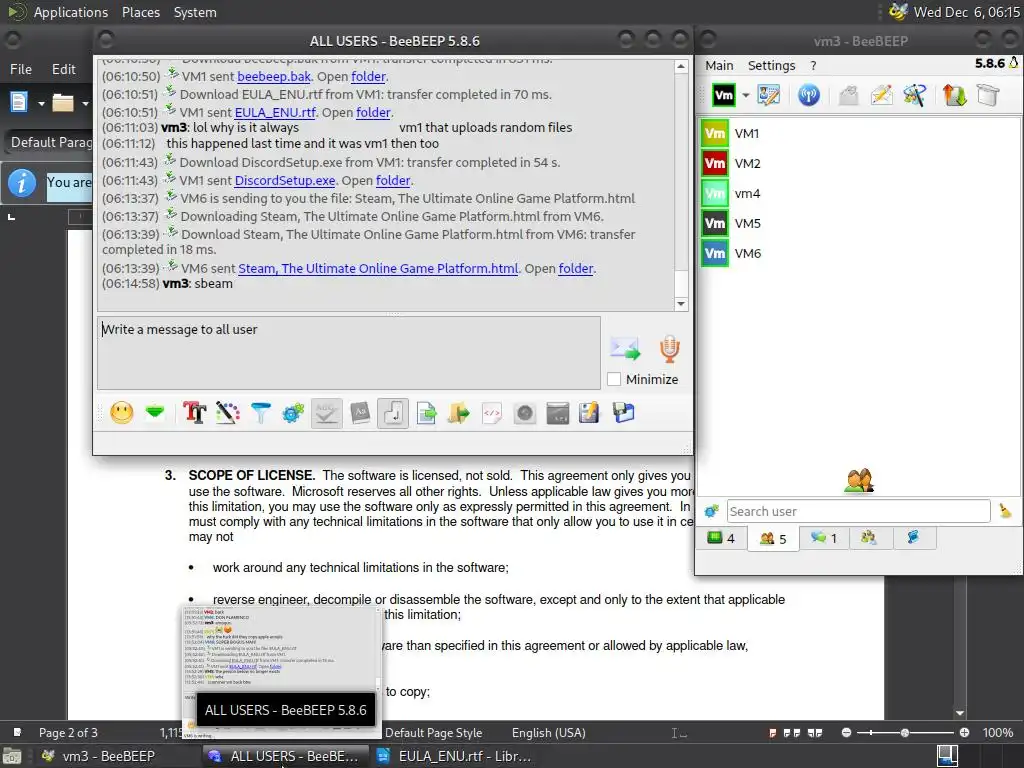This screenshot has width=1024, height=768.
Task: Open the blue scroll icon tab
Action: [x=913, y=538]
